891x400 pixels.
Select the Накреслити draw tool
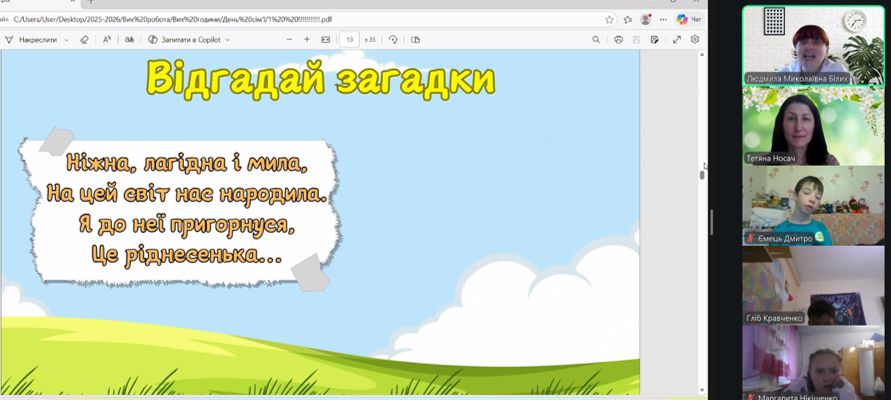[x=30, y=40]
